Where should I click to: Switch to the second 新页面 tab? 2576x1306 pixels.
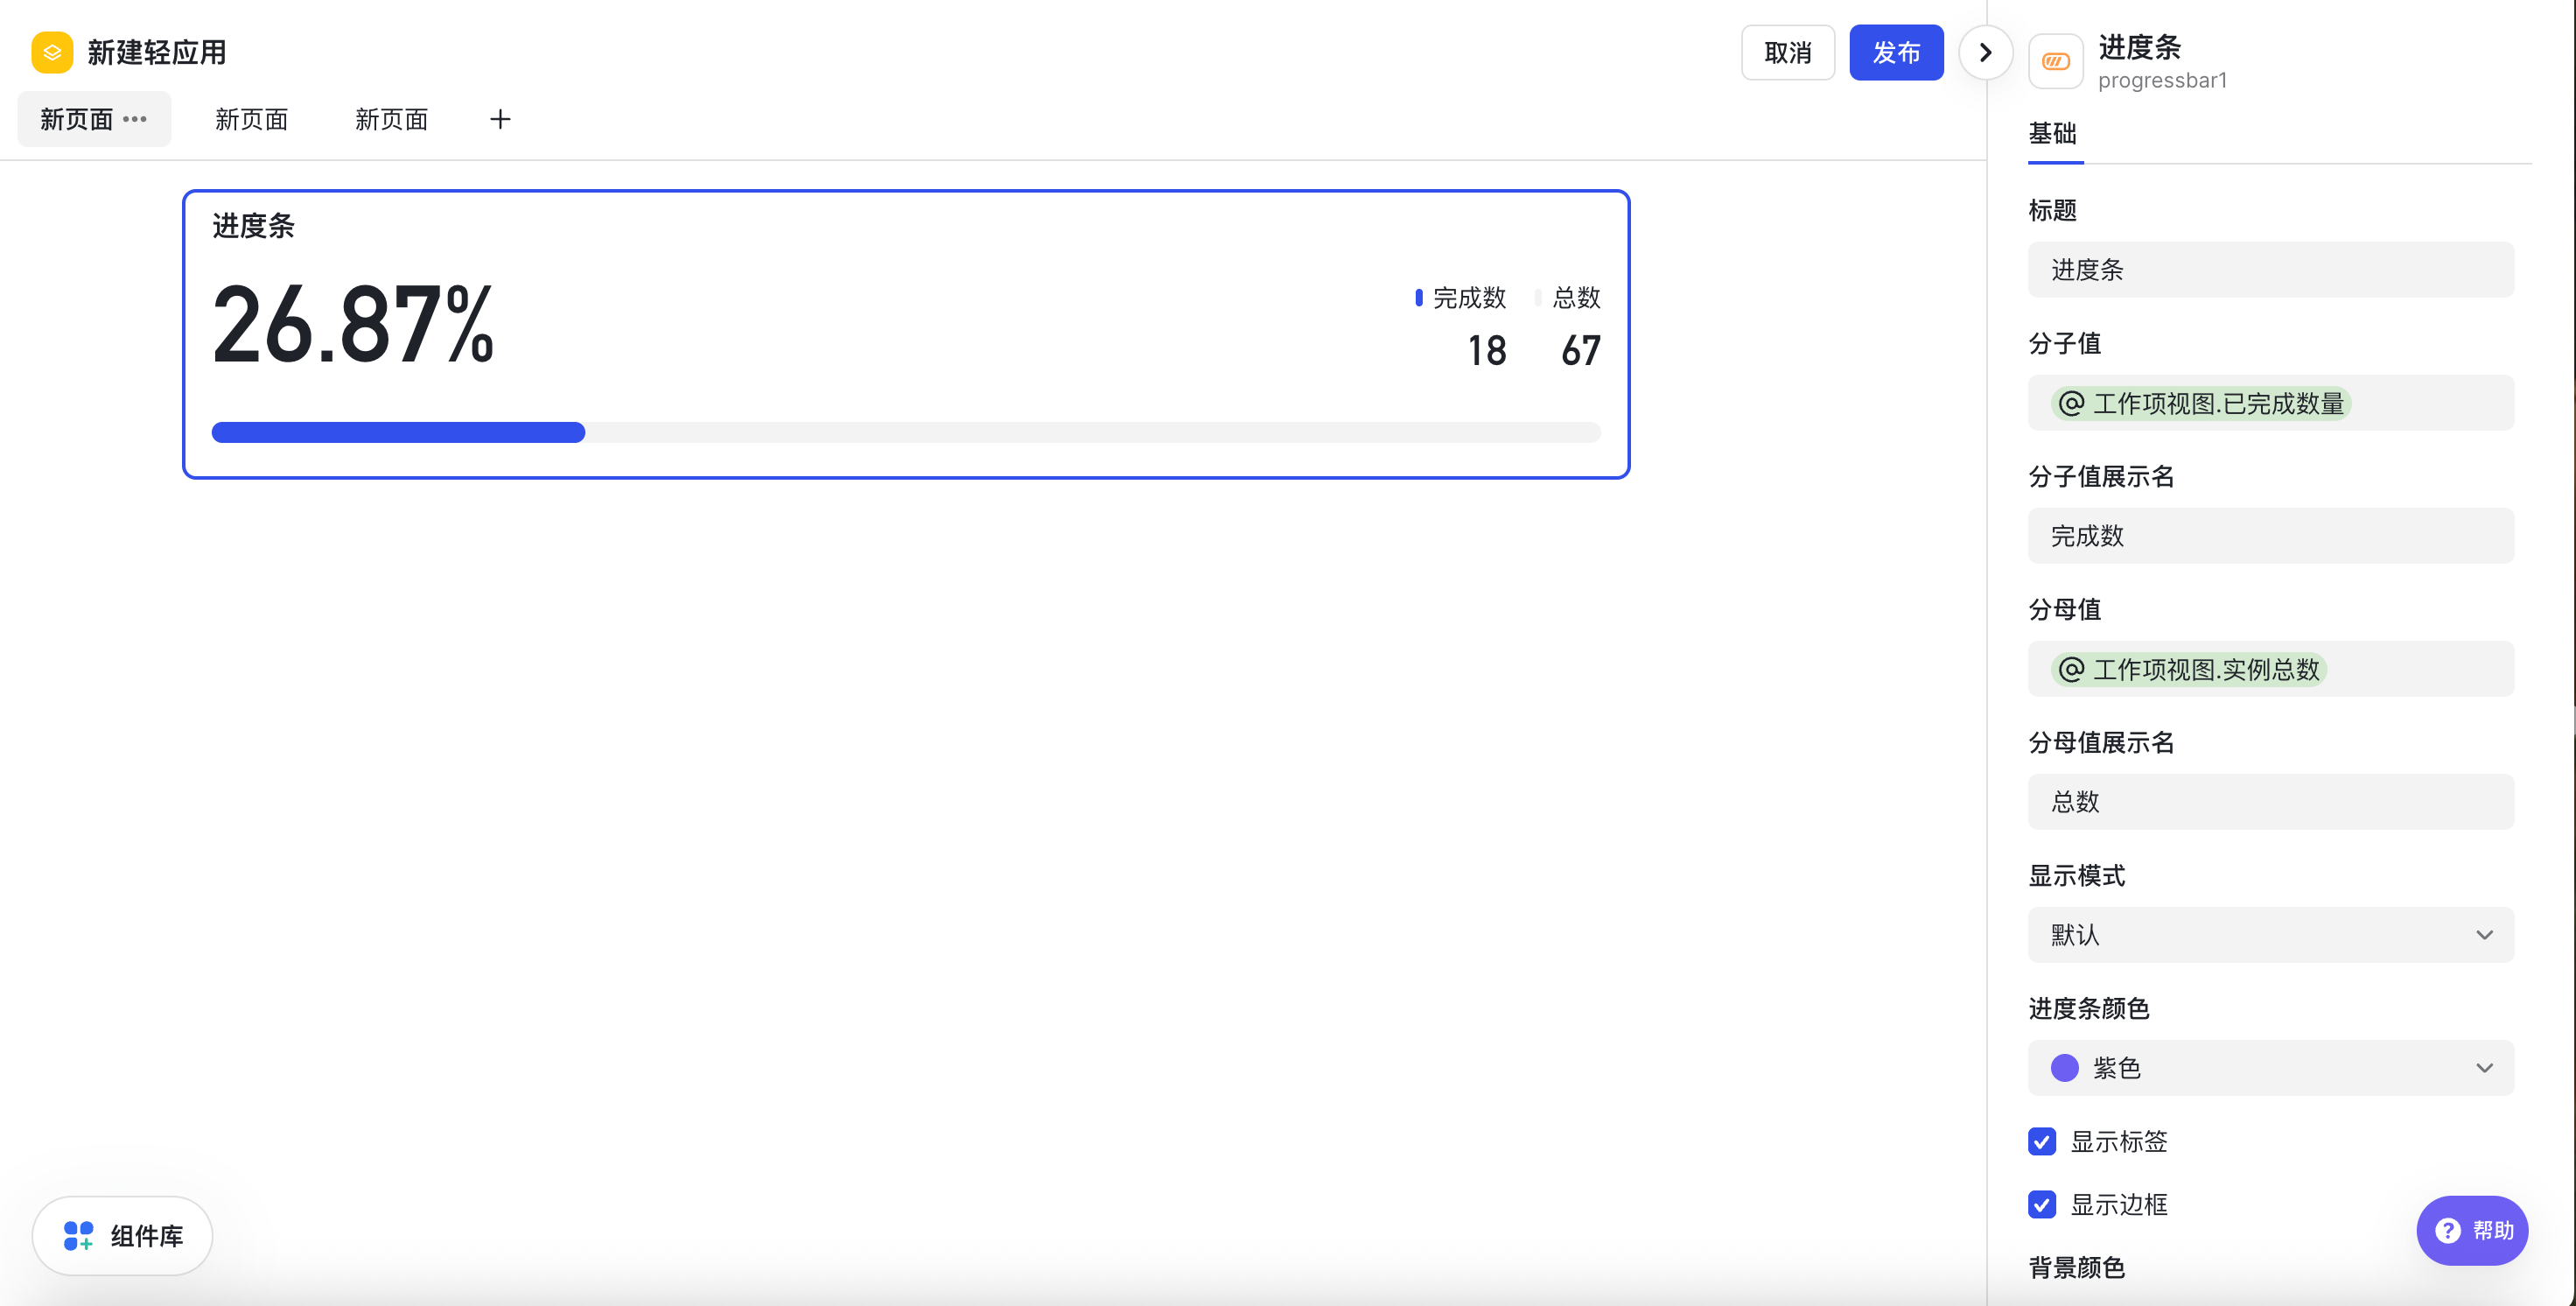[251, 119]
